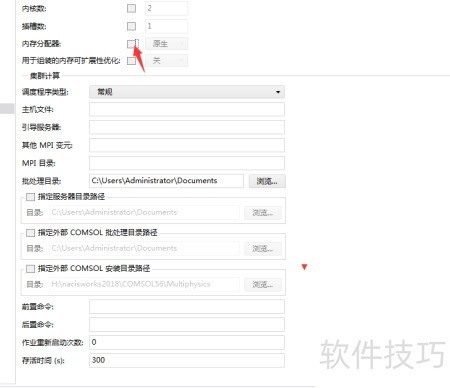Check 指定服务器目录路径 option
Screen dimensions: 450x388
coord(30,197)
